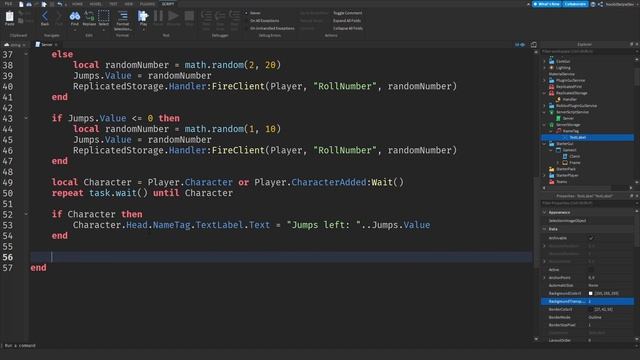Collapse the Data properties section

[x=544, y=229]
